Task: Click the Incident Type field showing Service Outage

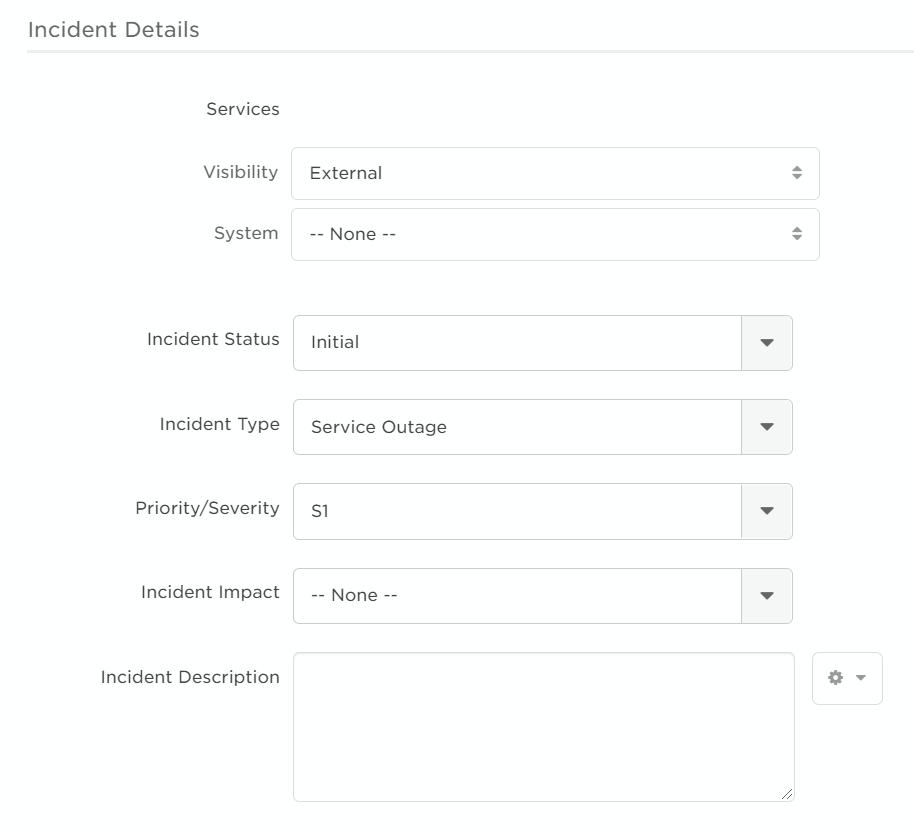Action: click(x=517, y=427)
